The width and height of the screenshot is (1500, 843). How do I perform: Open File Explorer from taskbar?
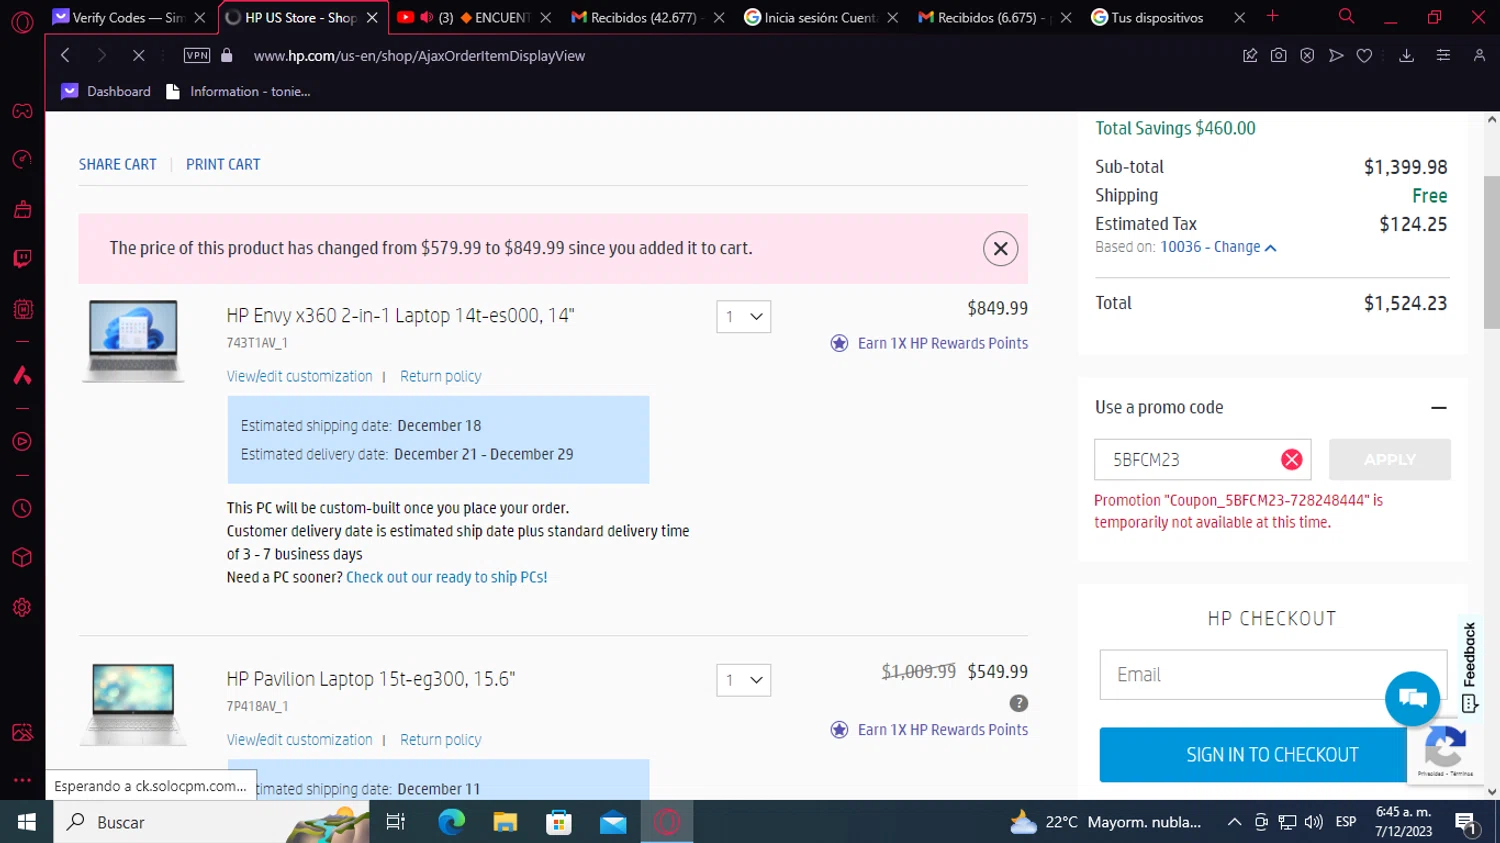click(505, 822)
